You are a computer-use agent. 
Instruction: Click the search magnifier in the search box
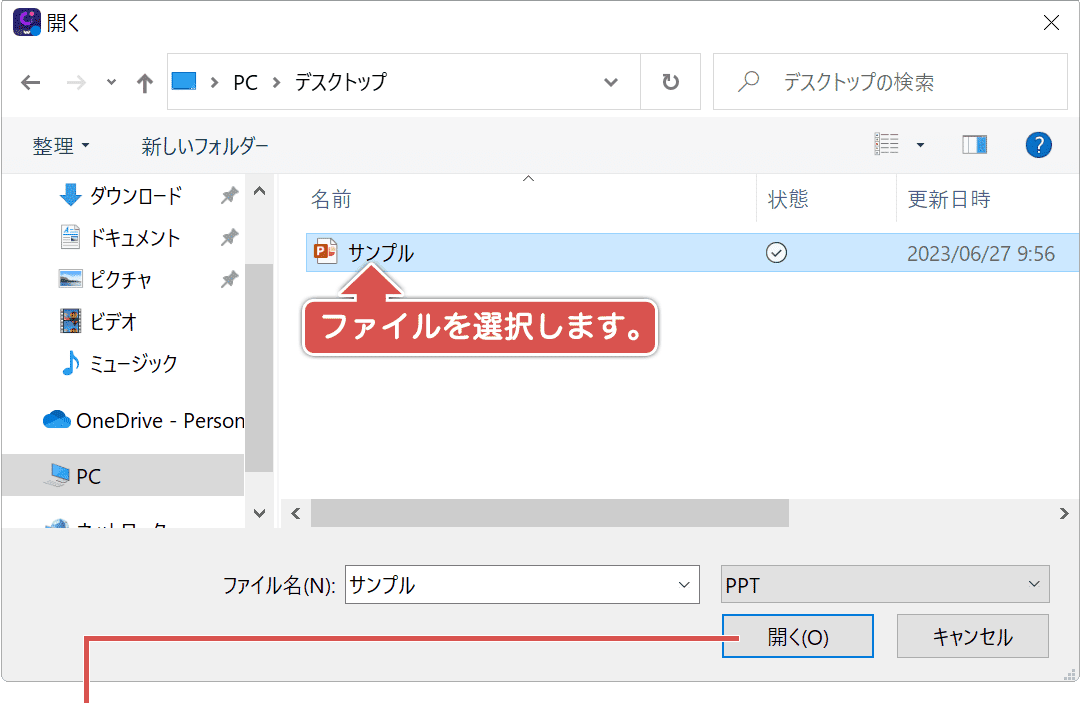point(748,82)
